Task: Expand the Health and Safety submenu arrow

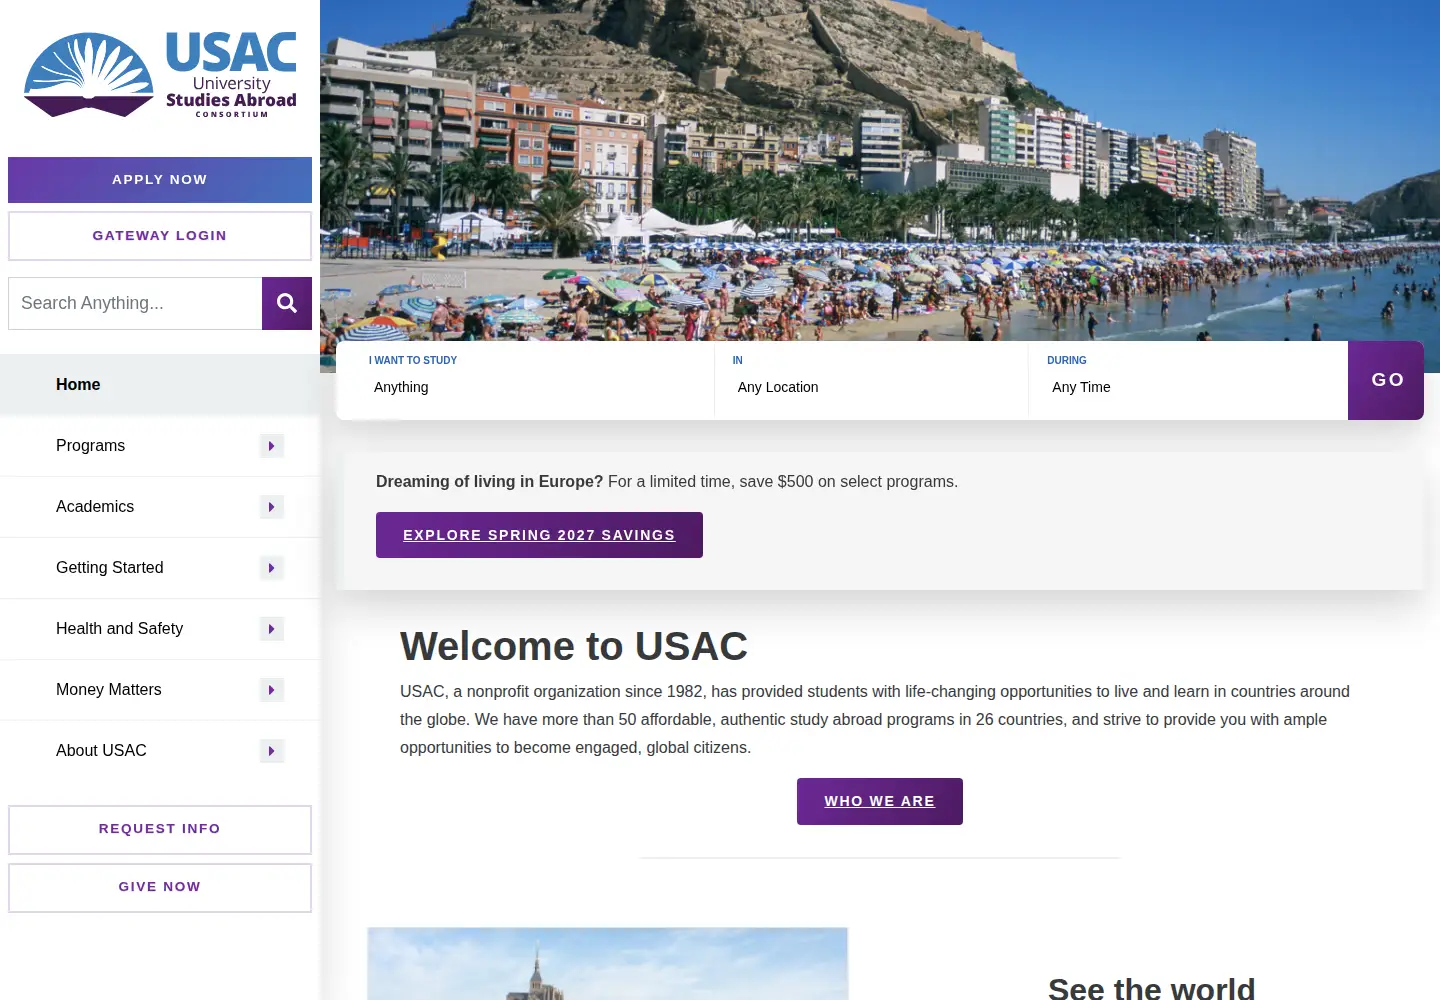Action: tap(271, 629)
